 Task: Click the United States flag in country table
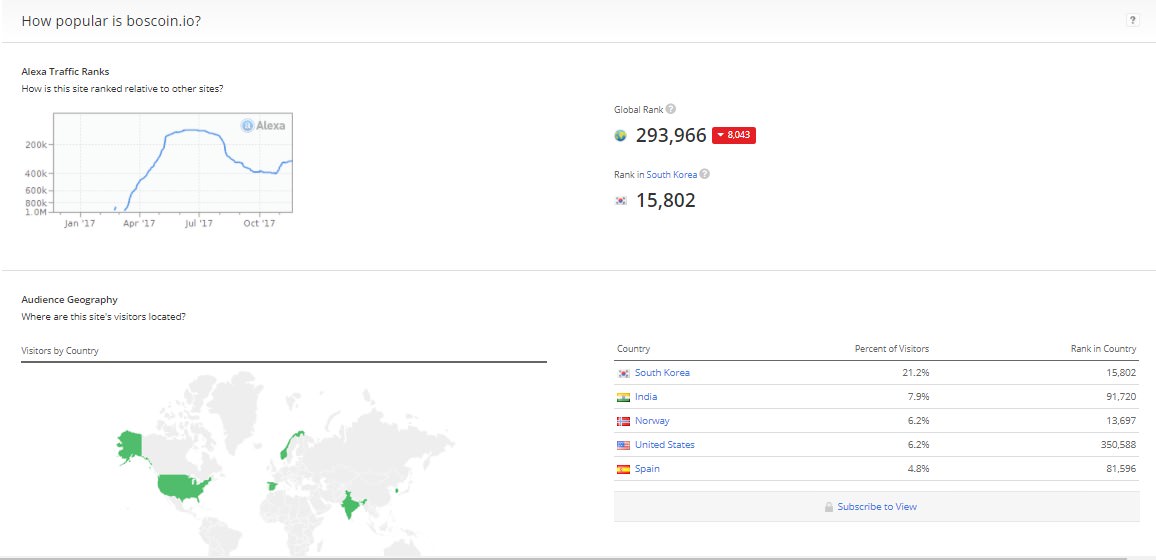(624, 445)
